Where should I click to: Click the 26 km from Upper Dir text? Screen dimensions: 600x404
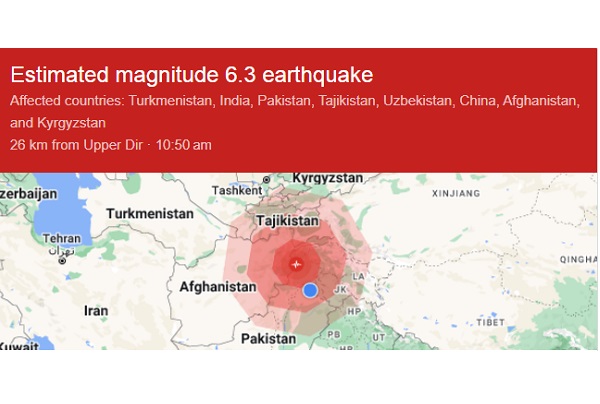[76, 145]
